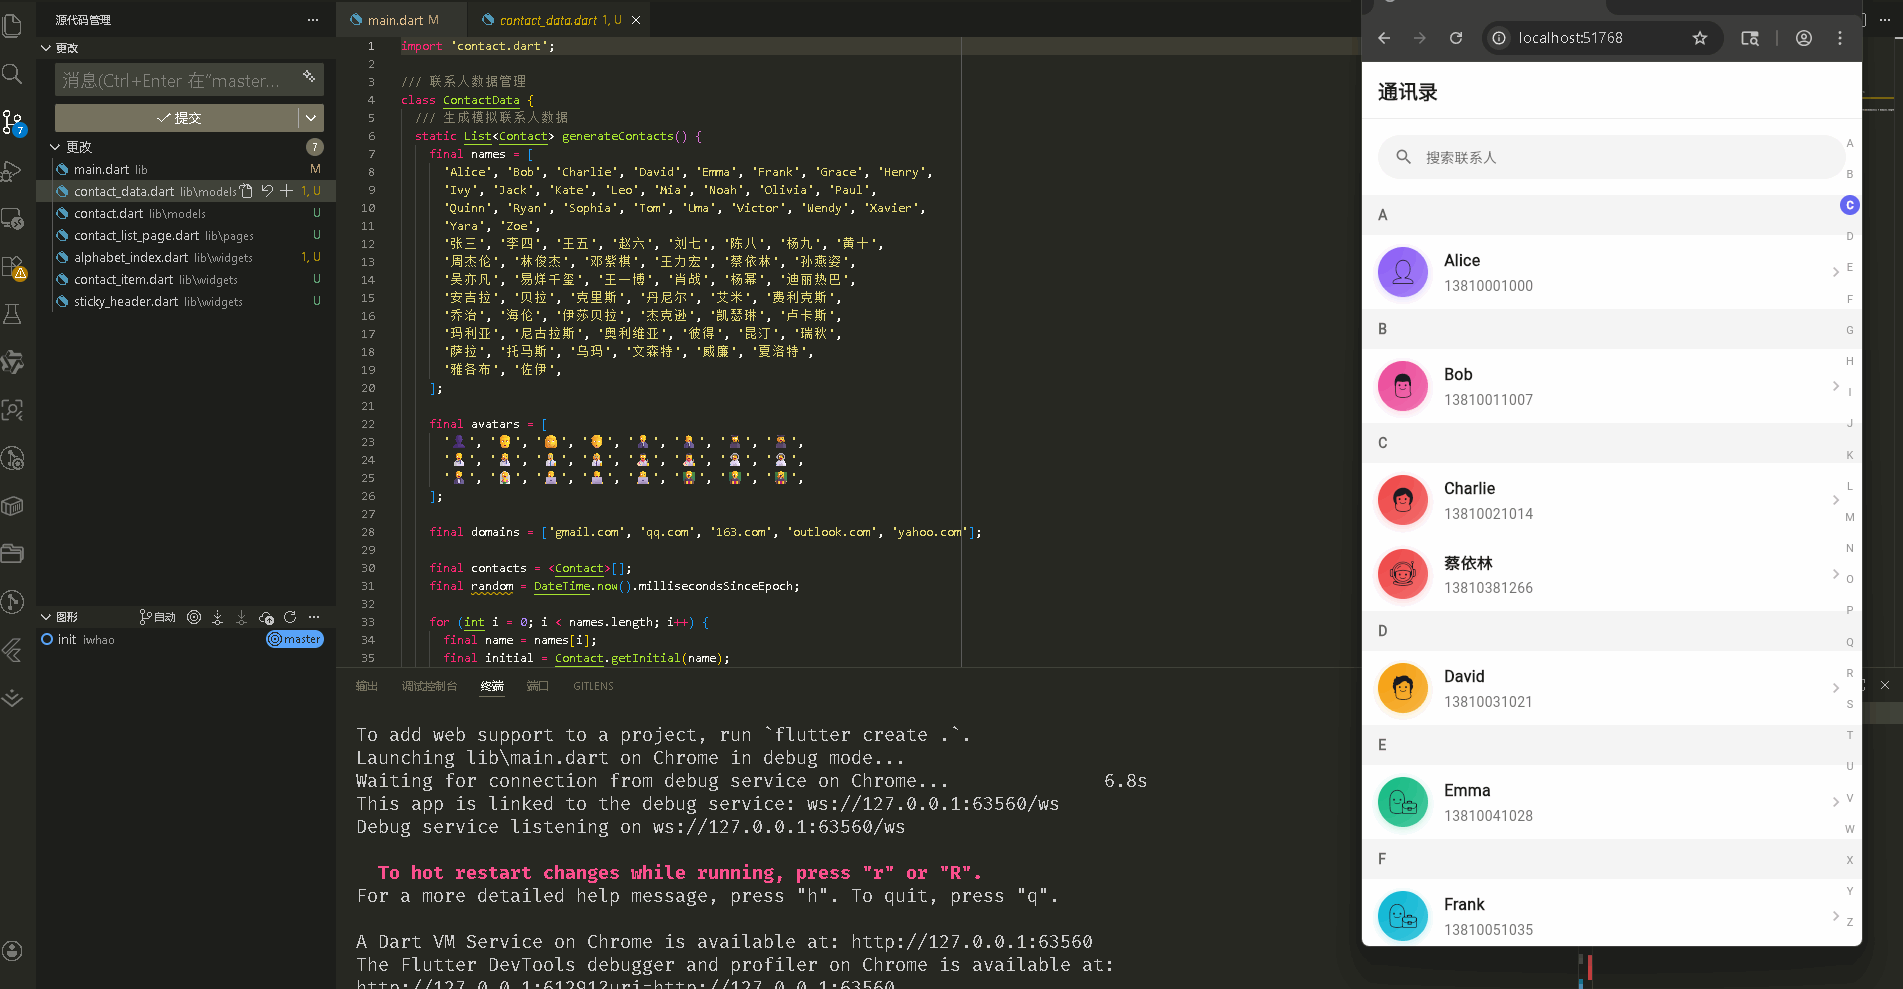Image resolution: width=1903 pixels, height=989 pixels.
Task: Open the Testing flask view
Action: pyautogui.click(x=13, y=314)
